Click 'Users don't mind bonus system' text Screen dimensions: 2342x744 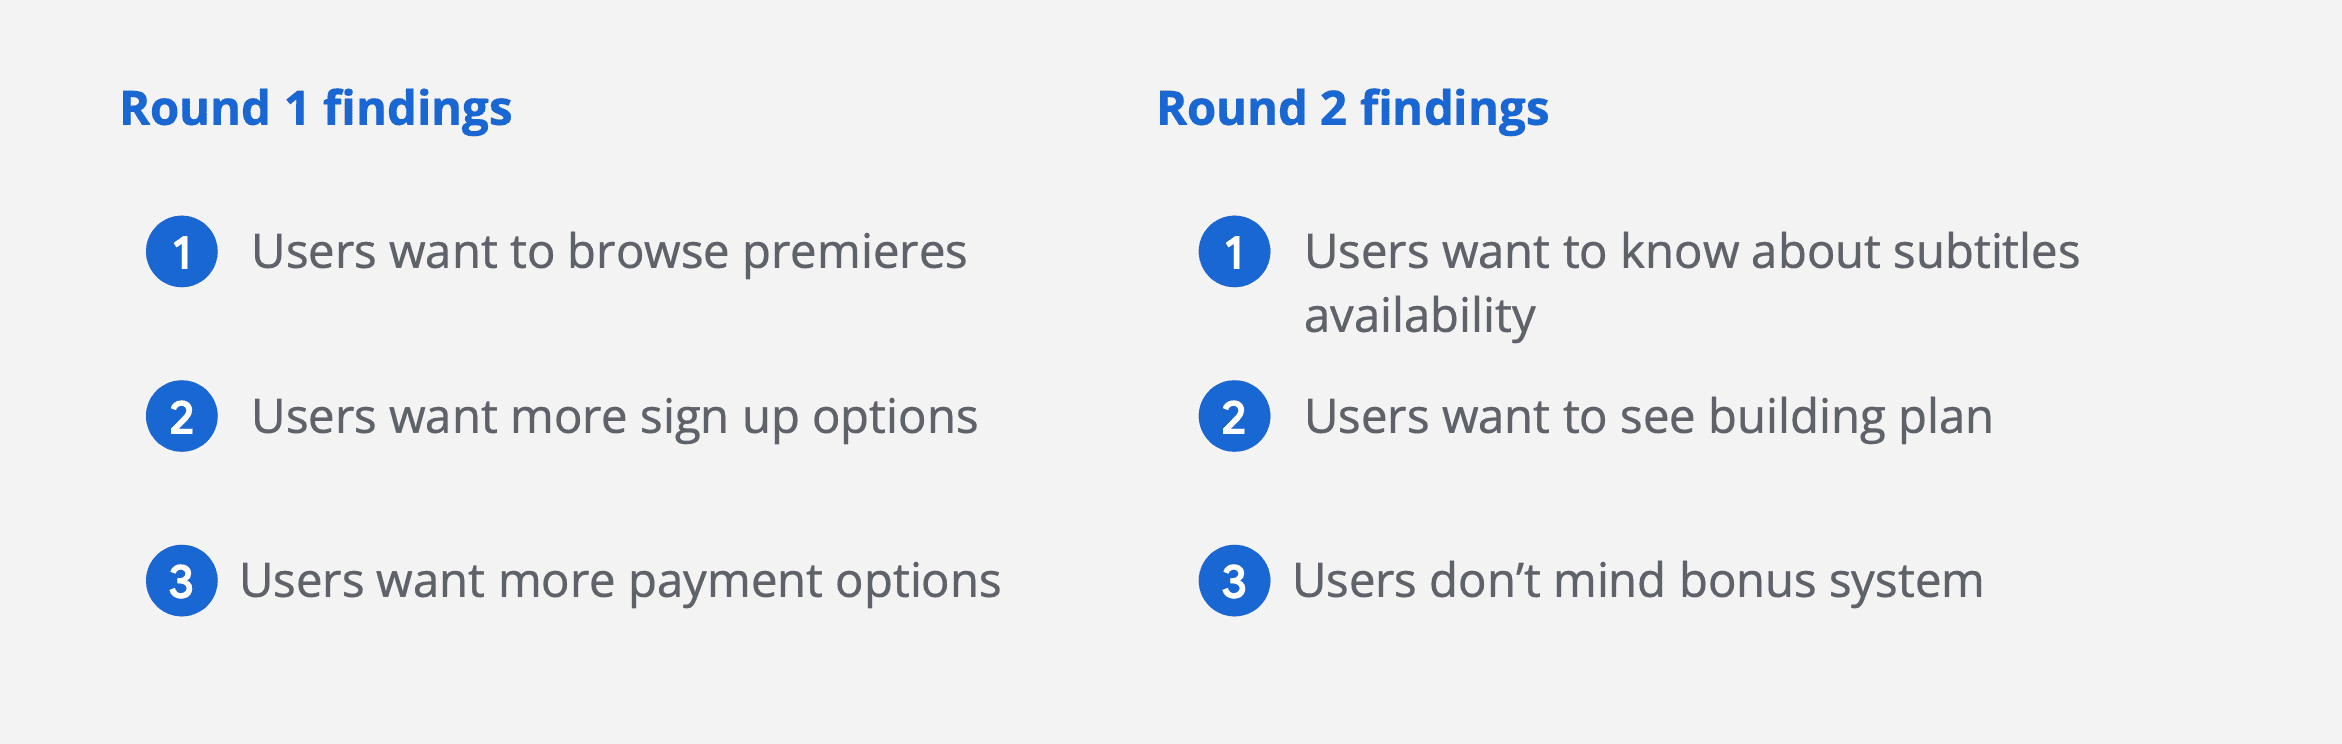coord(1638,582)
